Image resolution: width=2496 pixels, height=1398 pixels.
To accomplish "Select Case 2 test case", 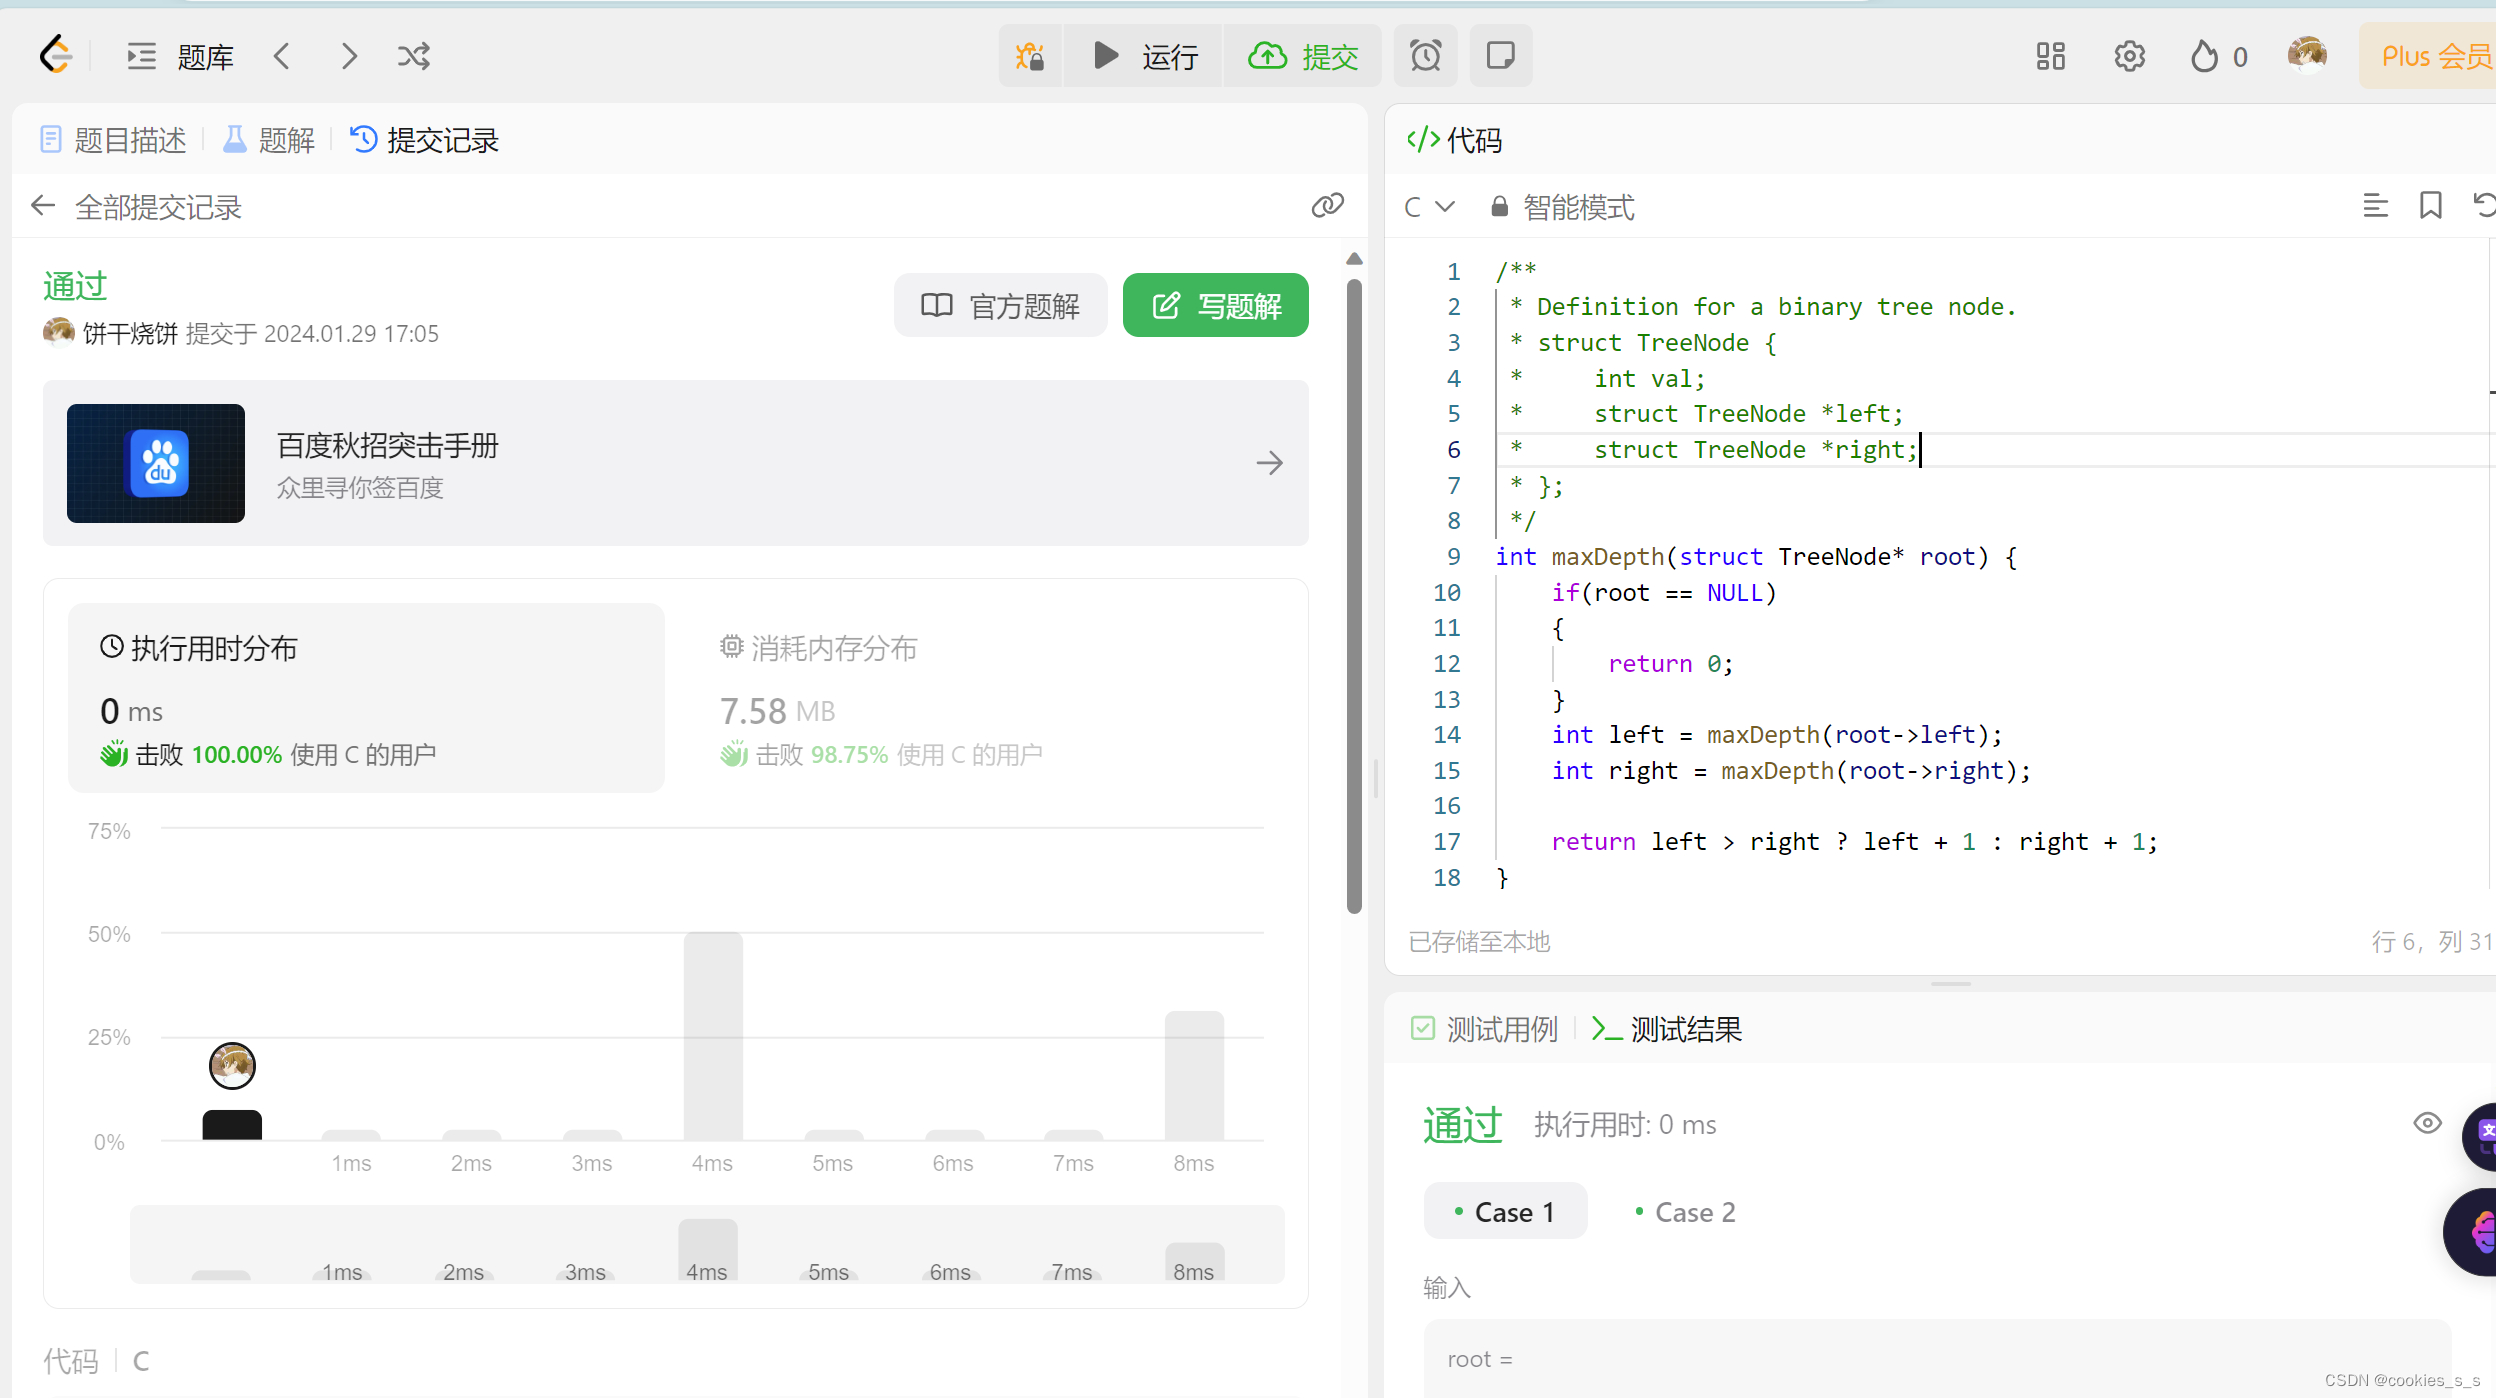I will pyautogui.click(x=1685, y=1212).
